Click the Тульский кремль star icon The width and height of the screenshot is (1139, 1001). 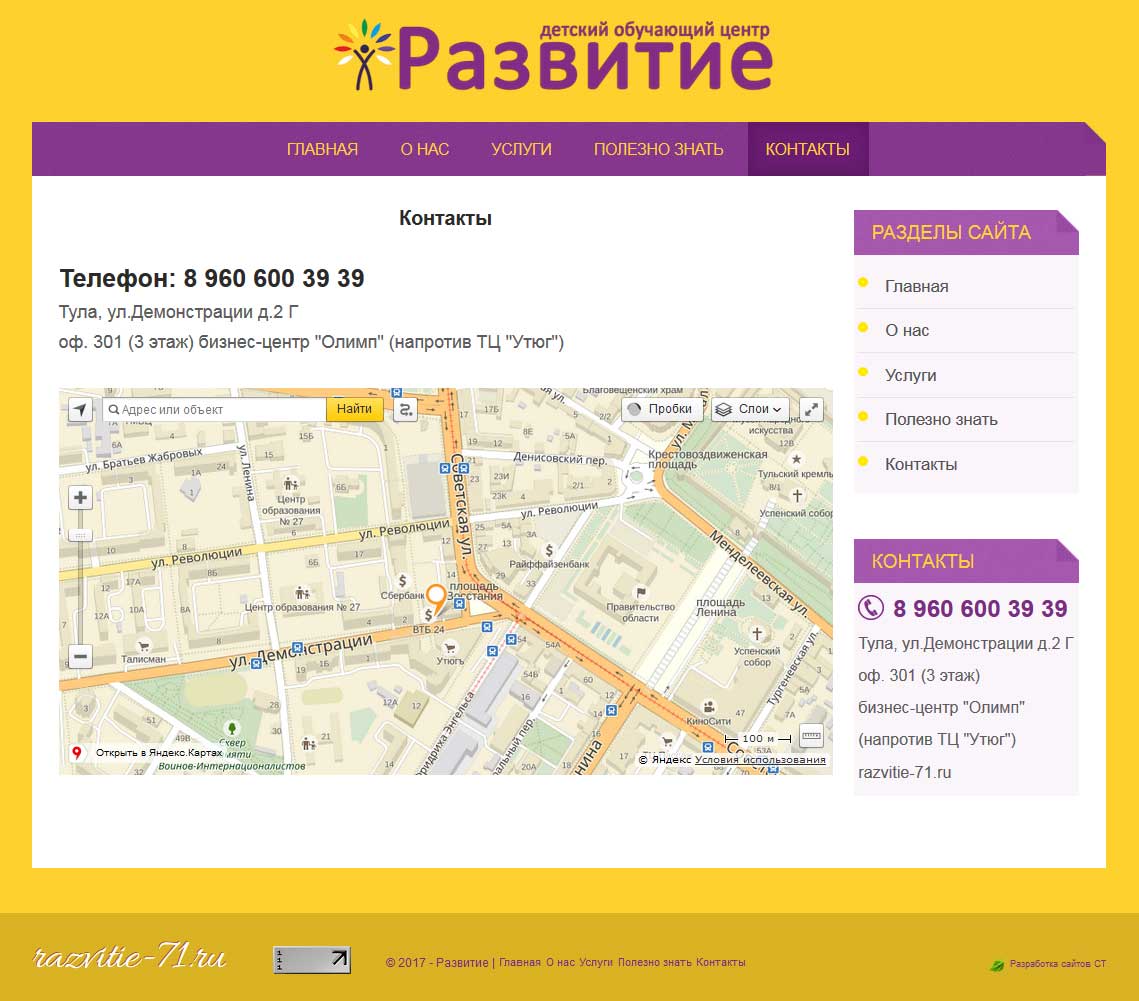[x=797, y=459]
